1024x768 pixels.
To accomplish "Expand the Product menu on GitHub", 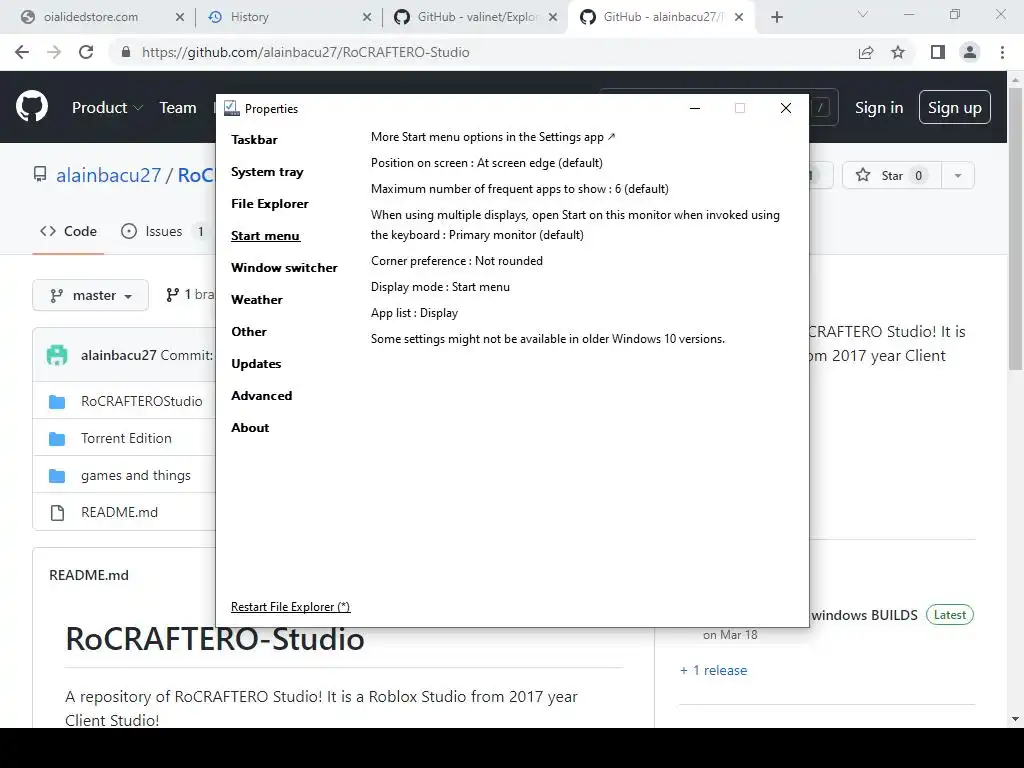I will (107, 107).
